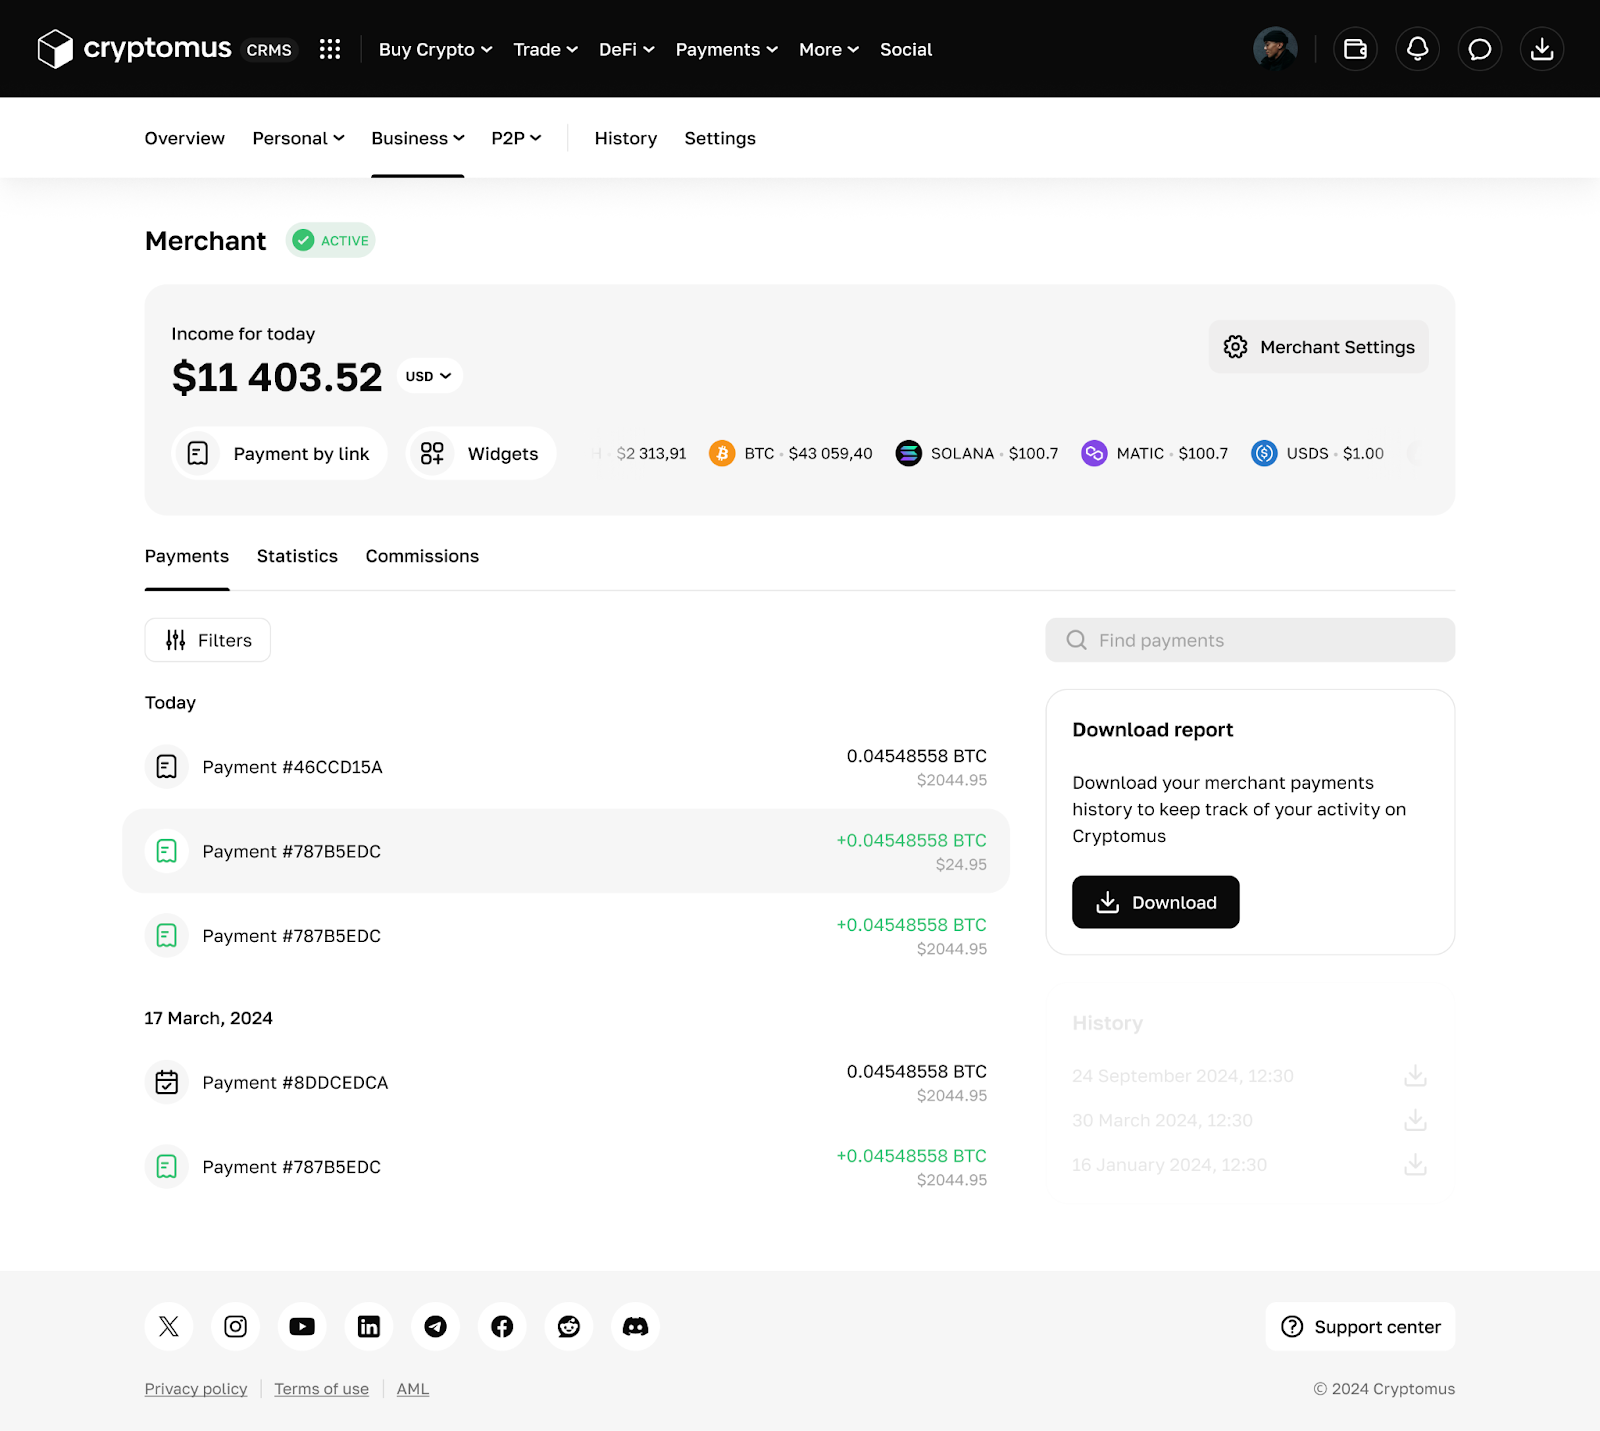The height and width of the screenshot is (1431, 1600).
Task: Download 24 September 2024 history report
Action: pyautogui.click(x=1415, y=1076)
